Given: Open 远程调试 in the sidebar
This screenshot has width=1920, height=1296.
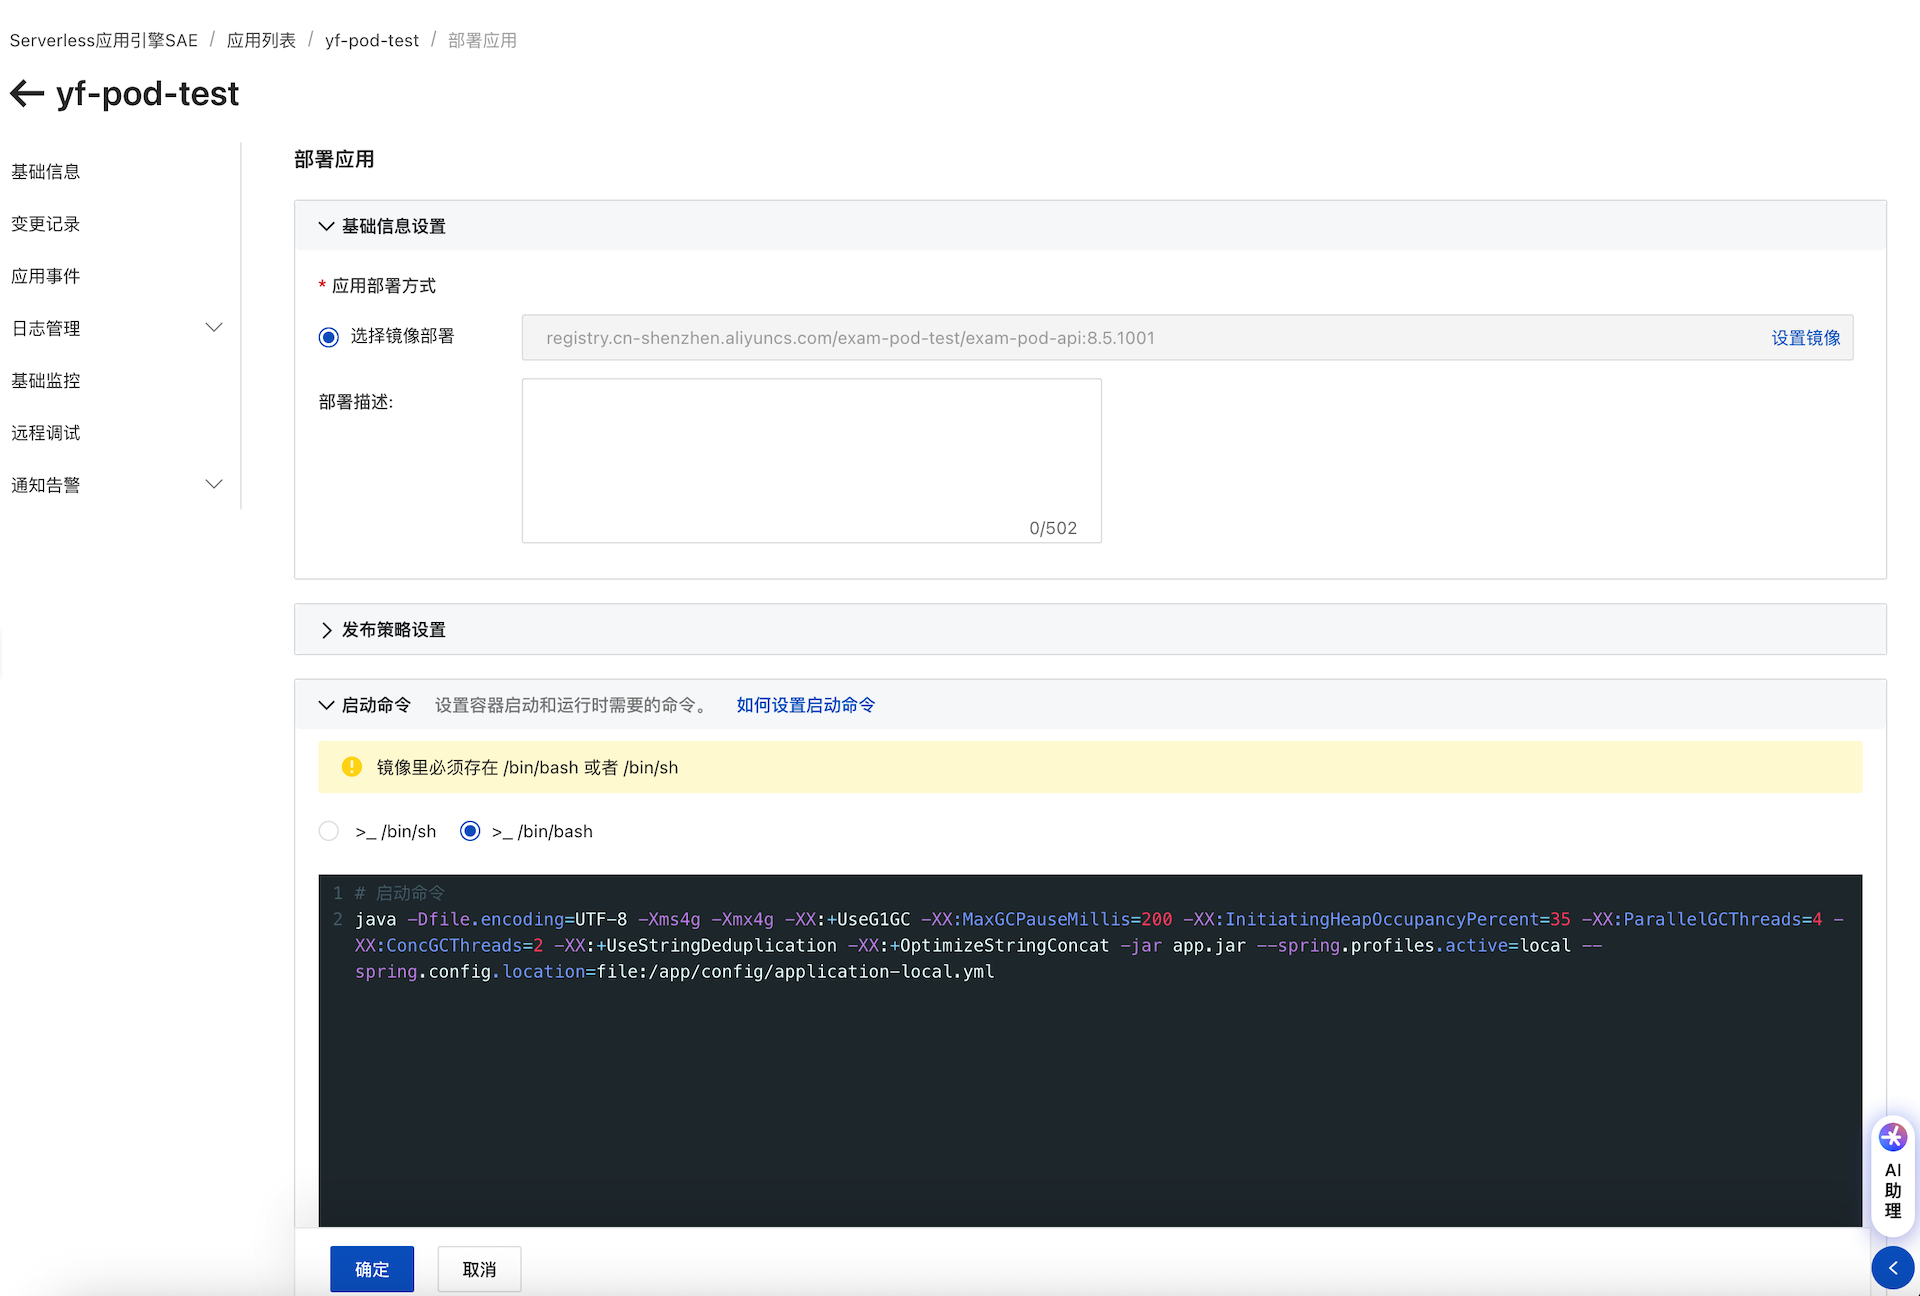Looking at the screenshot, I should coord(46,433).
